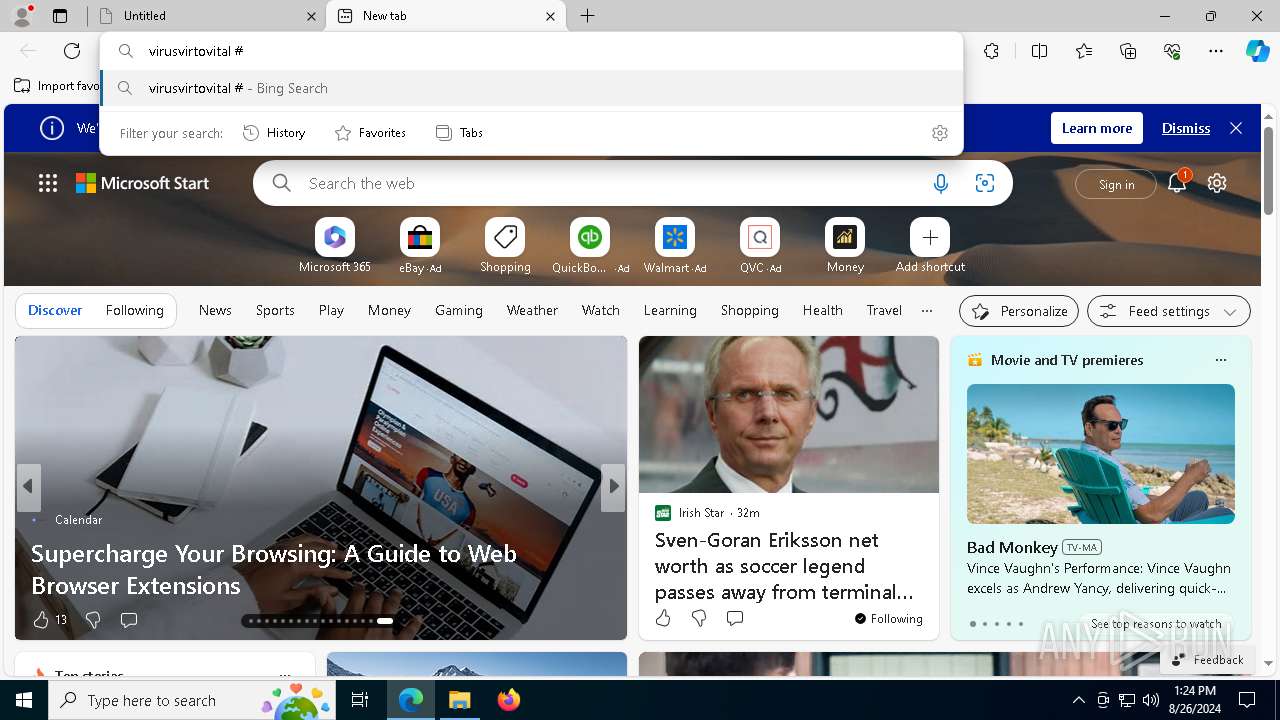The height and width of the screenshot is (720, 1280).
Task: Open Microsoft apps grid launcher
Action: (x=48, y=183)
